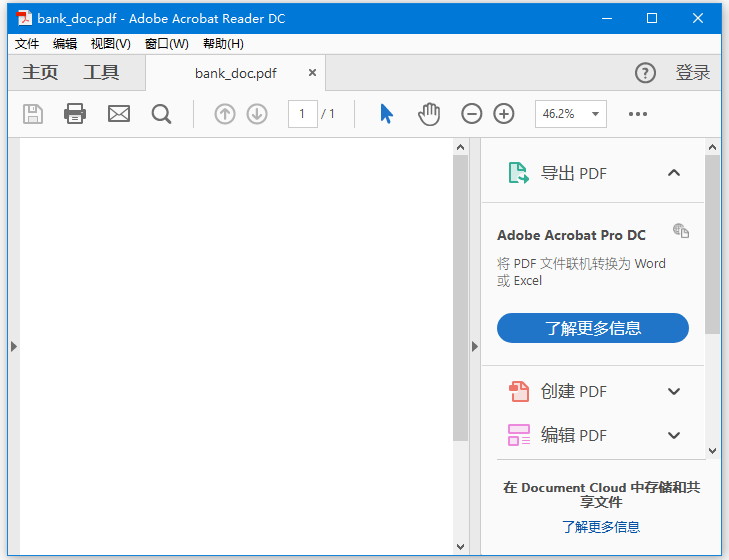Open the 视图(V) menu
Image resolution: width=729 pixels, height=560 pixels.
[111, 44]
